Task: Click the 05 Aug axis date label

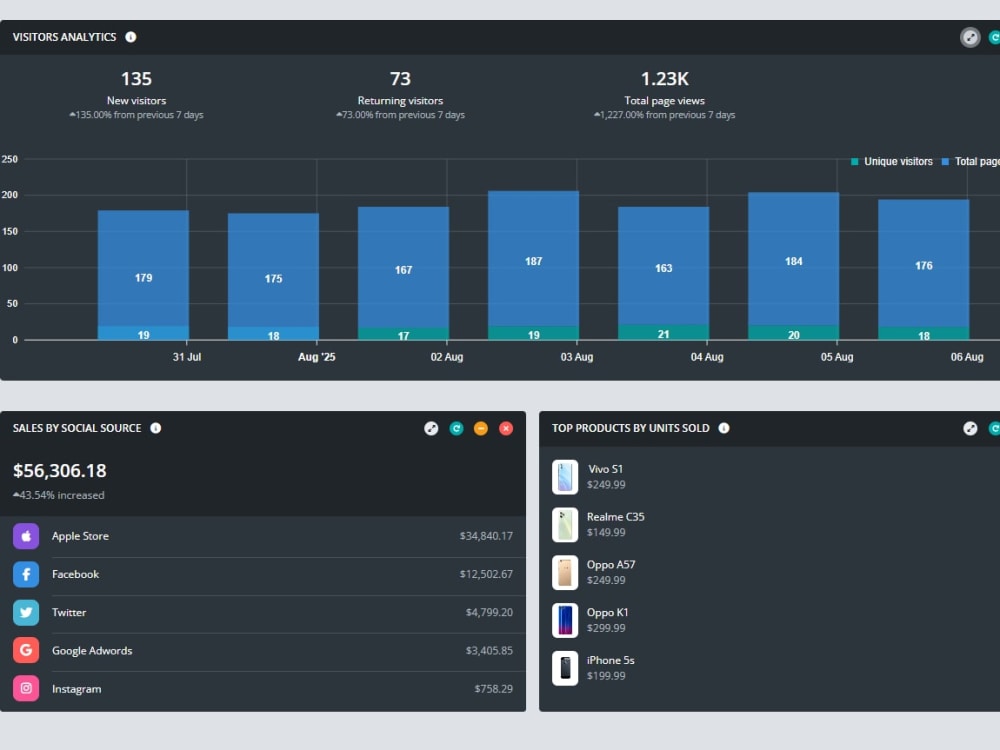Action: click(x=837, y=357)
